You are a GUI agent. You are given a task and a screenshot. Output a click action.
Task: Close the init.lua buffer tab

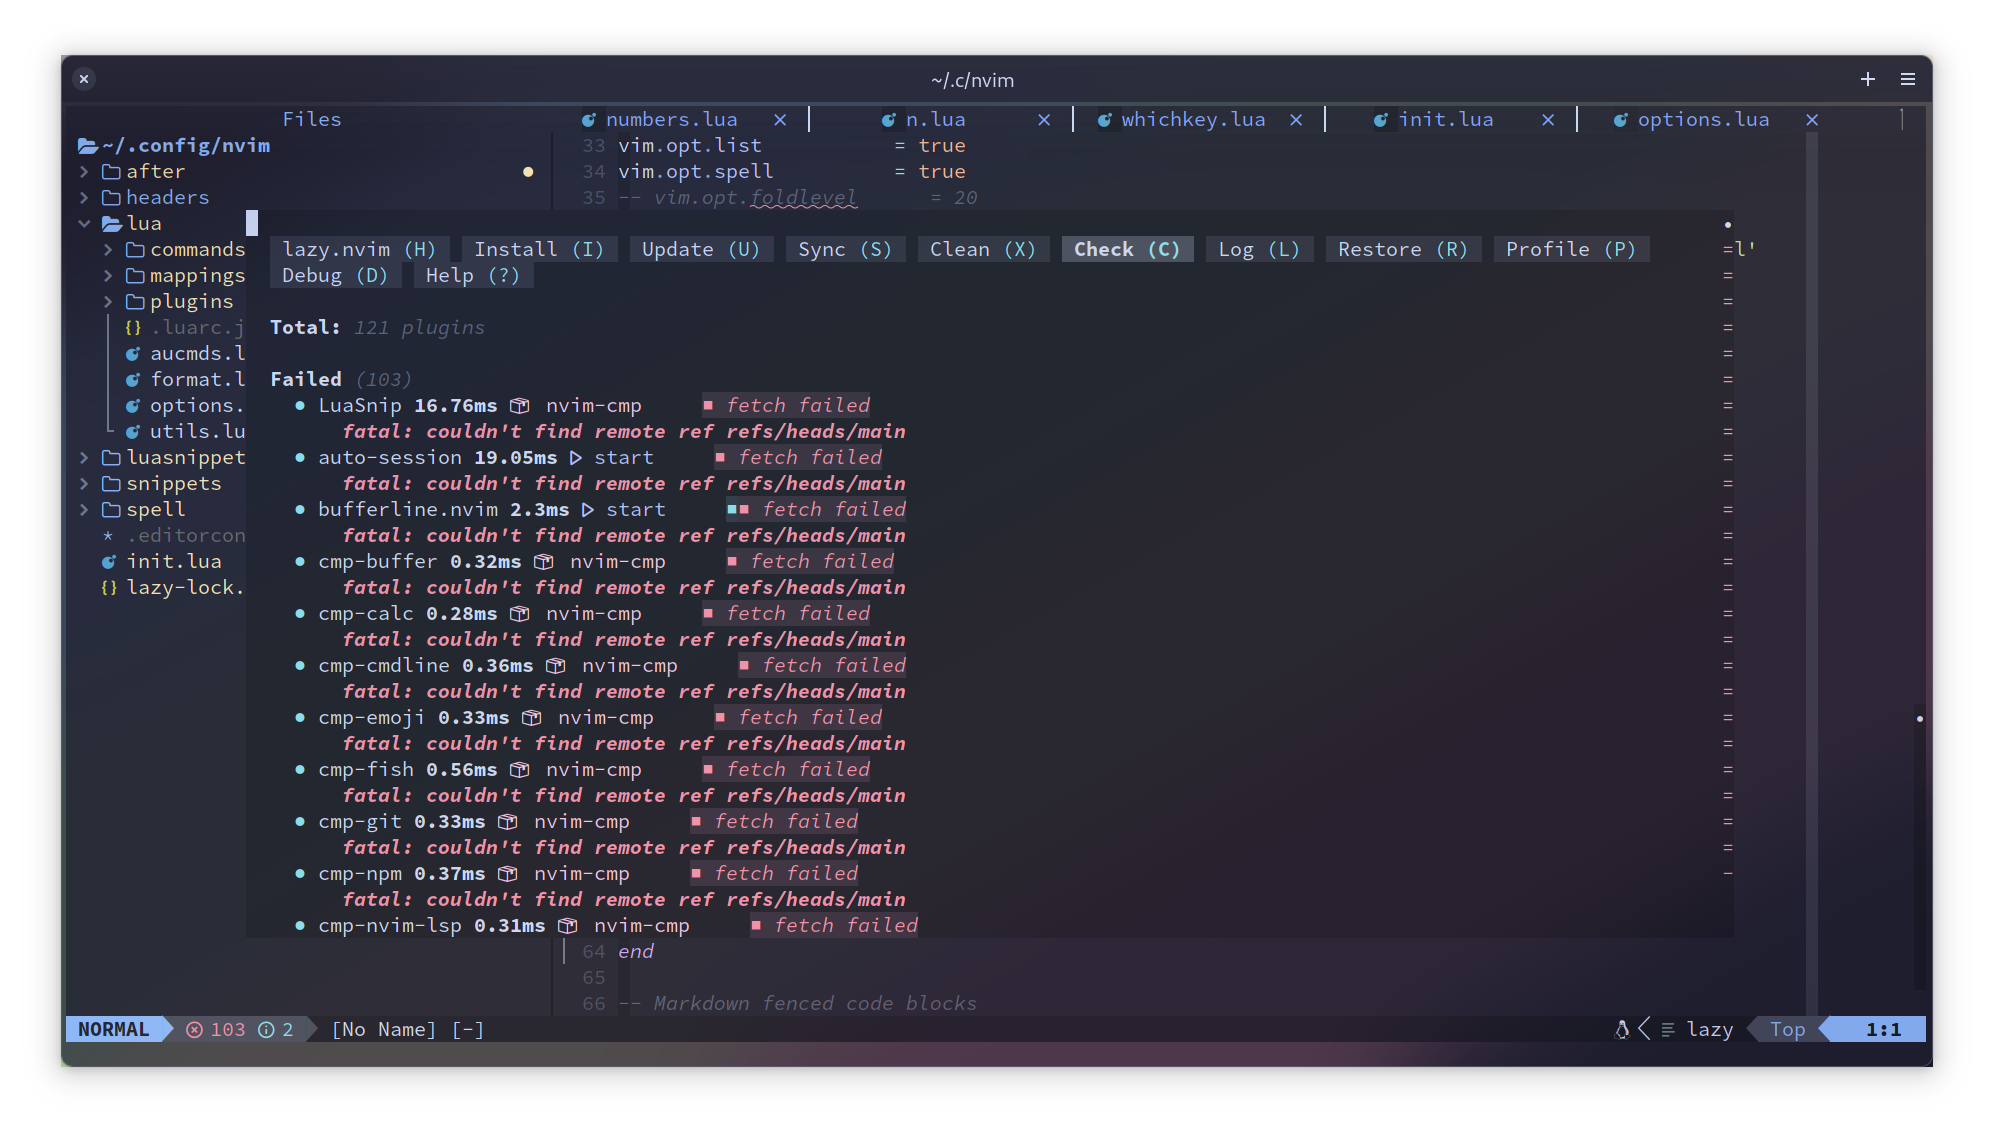1548,120
